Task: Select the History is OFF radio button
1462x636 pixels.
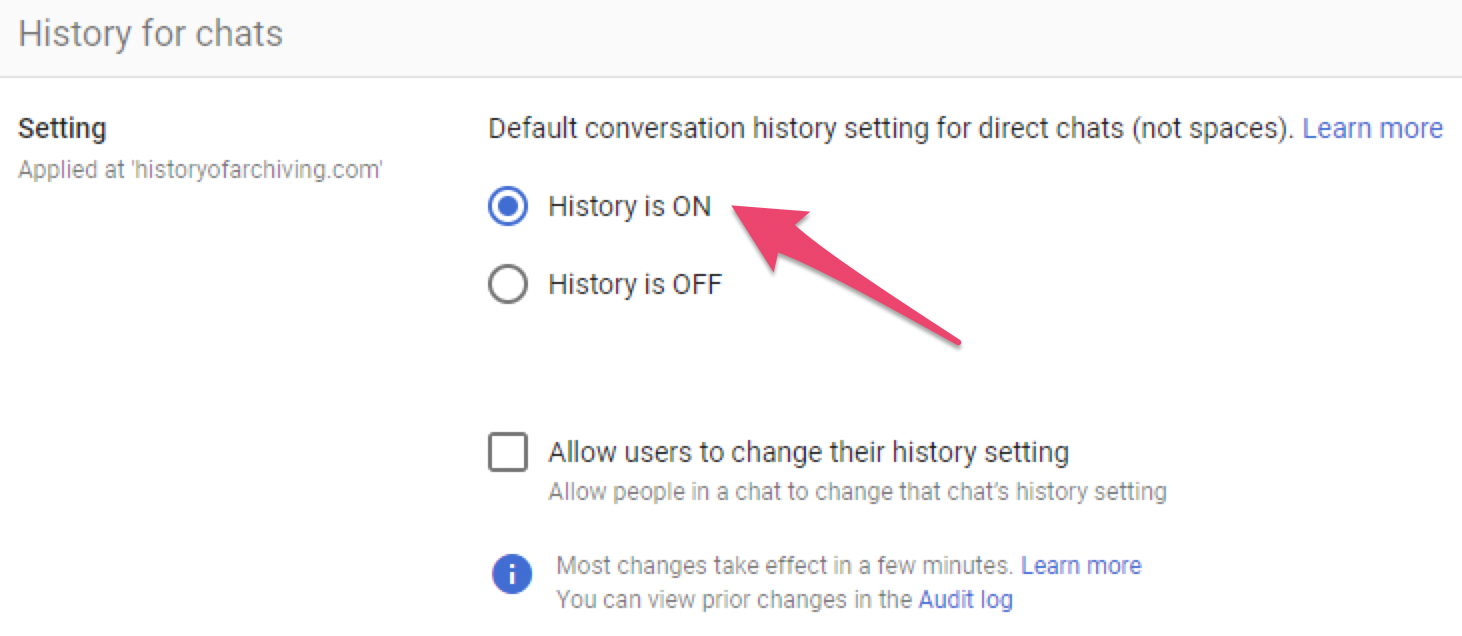Action: [508, 285]
